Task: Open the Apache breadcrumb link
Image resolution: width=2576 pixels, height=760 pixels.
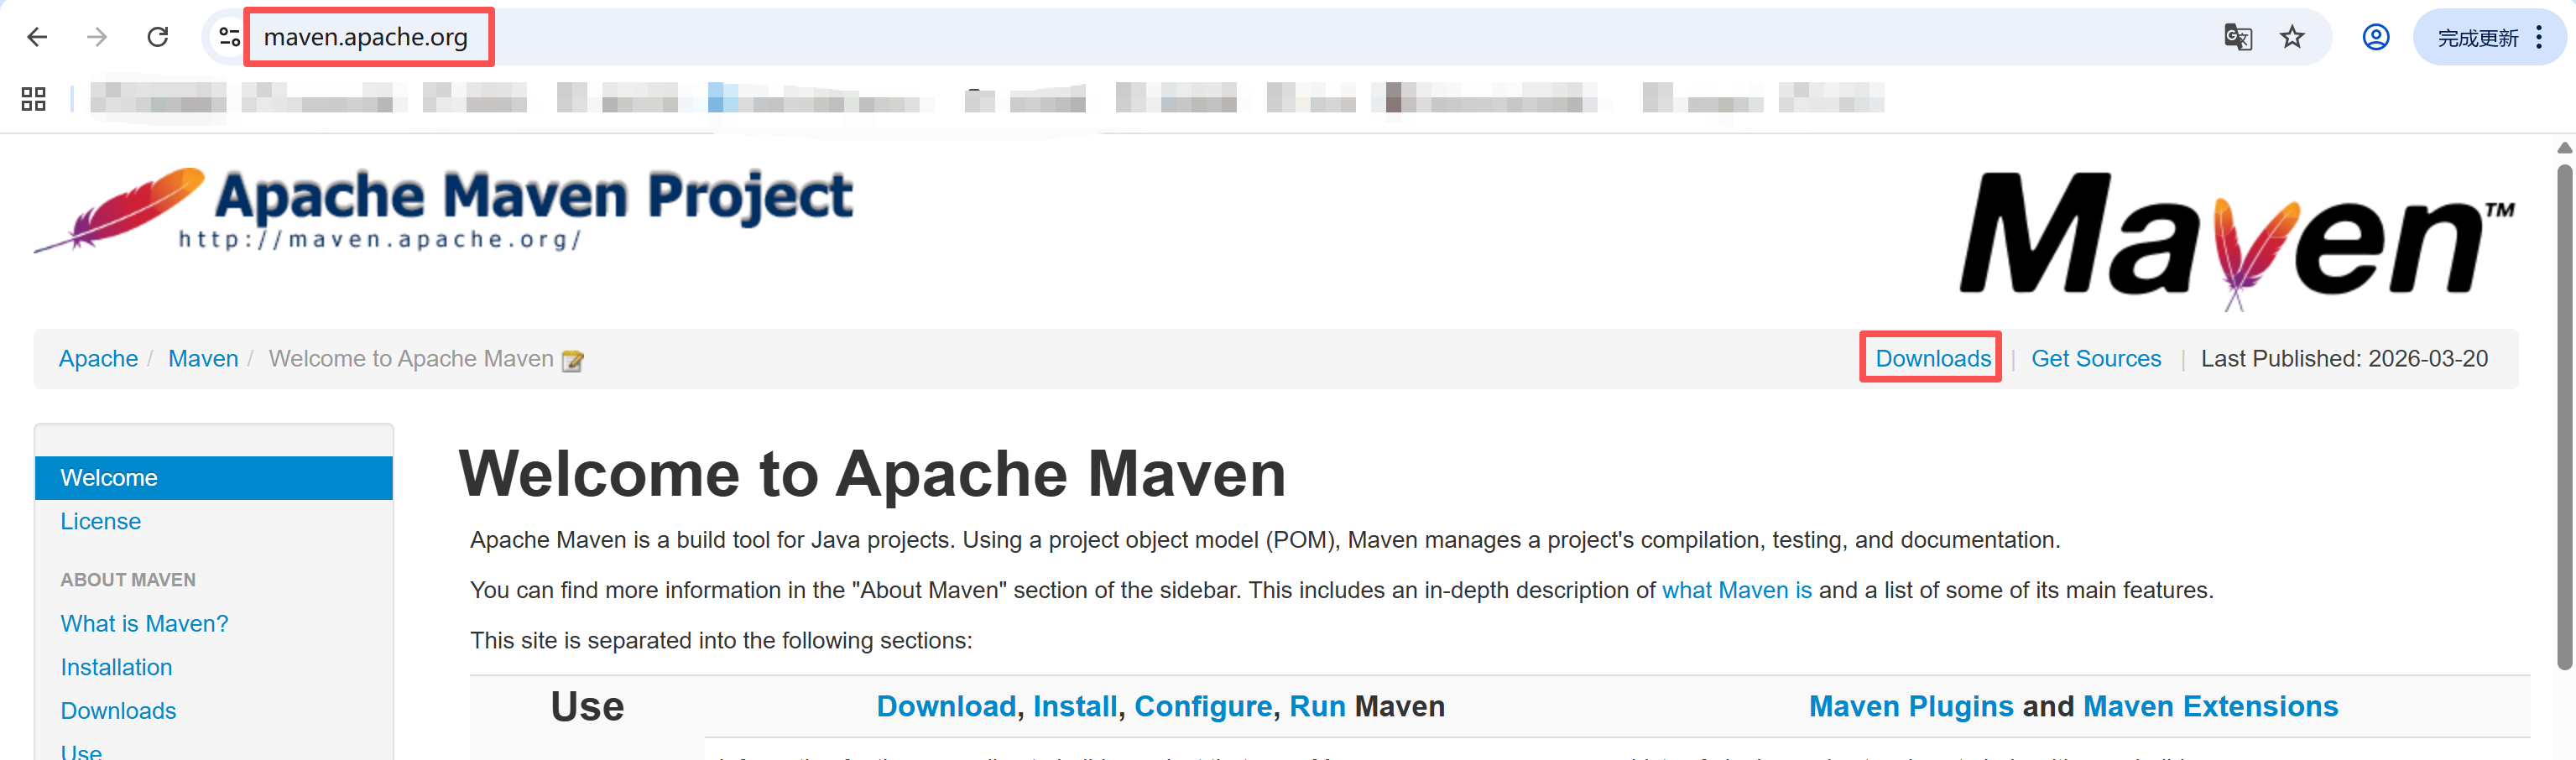Action: pos(98,358)
